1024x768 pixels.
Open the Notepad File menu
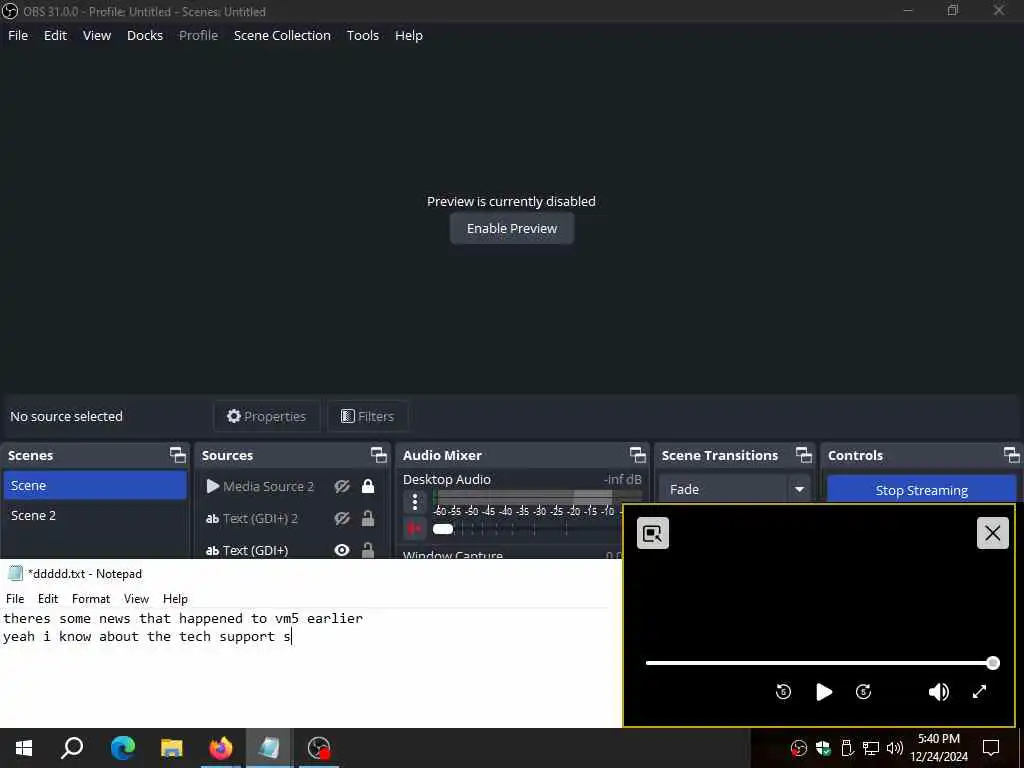click(x=14, y=598)
